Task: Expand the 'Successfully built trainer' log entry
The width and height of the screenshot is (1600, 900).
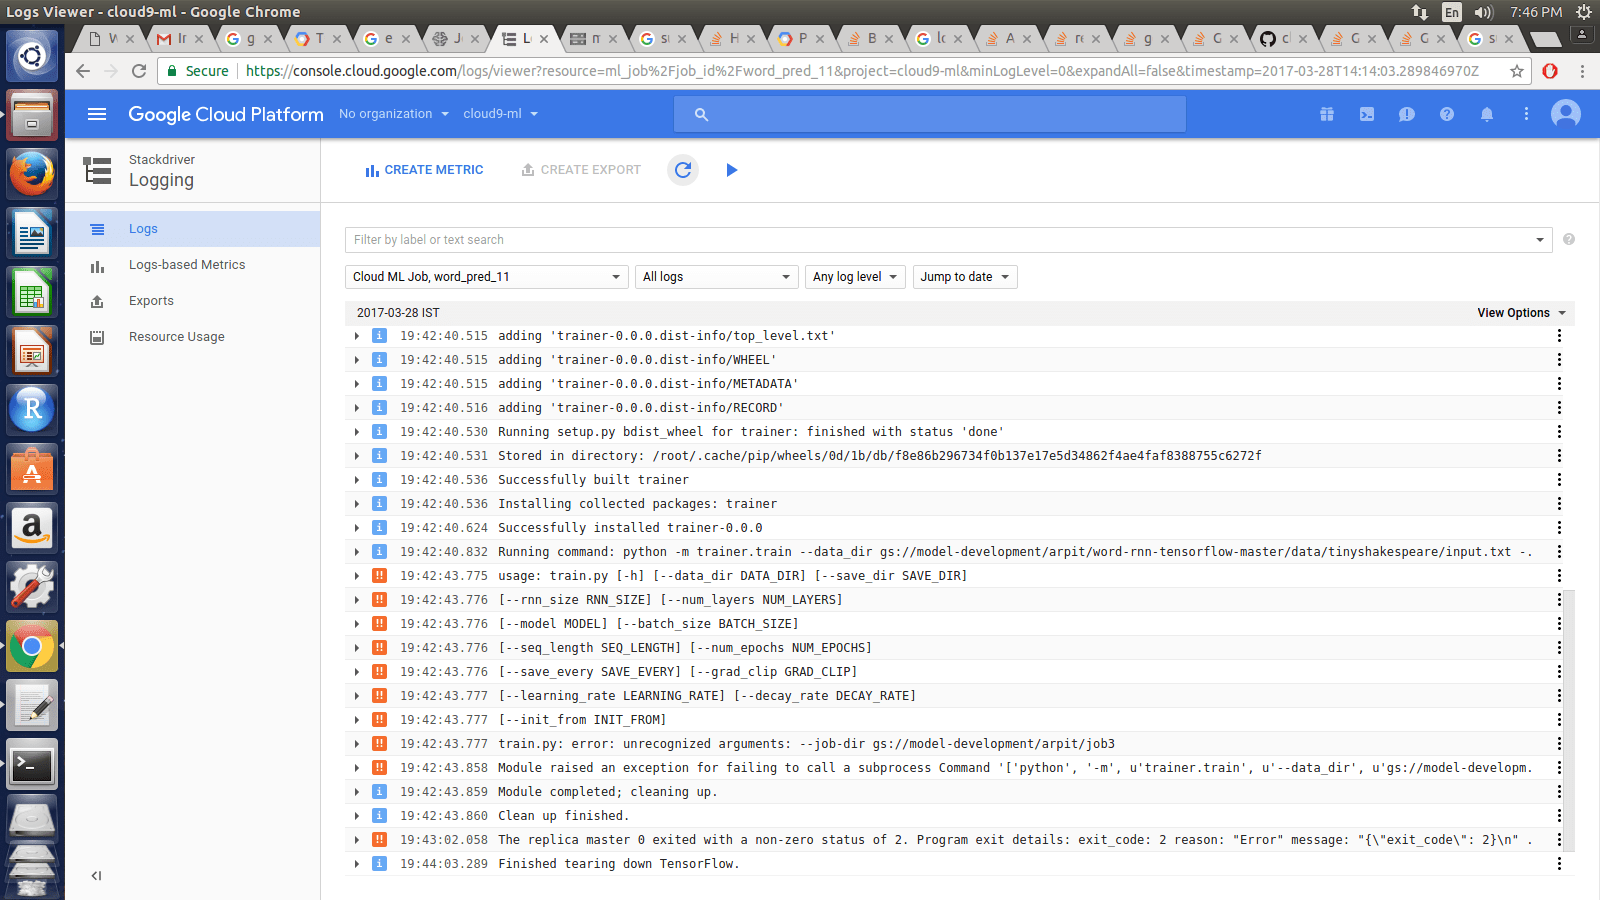Action: point(357,480)
